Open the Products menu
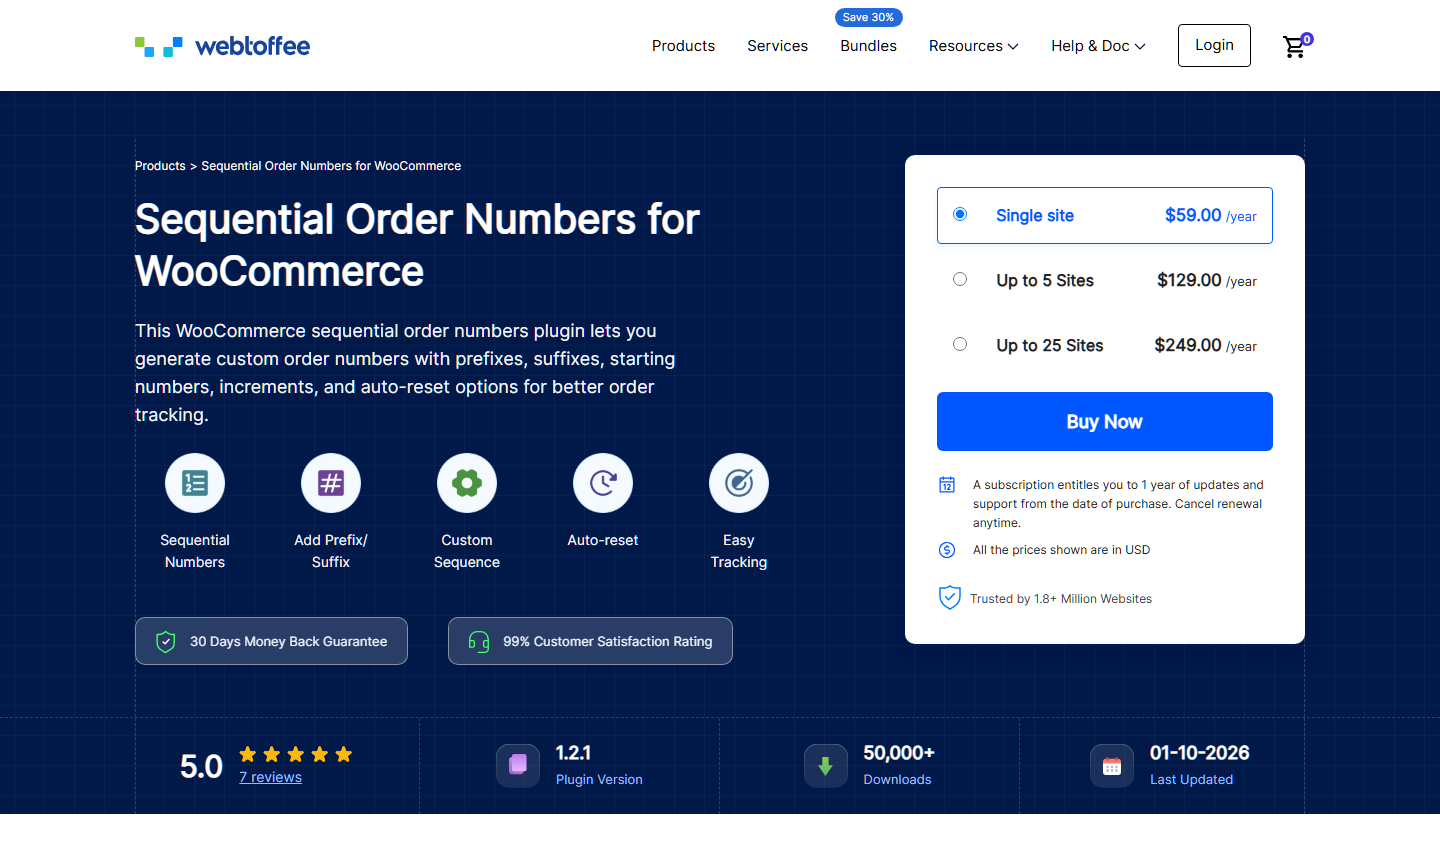Viewport: 1440px width, 860px height. click(x=683, y=46)
